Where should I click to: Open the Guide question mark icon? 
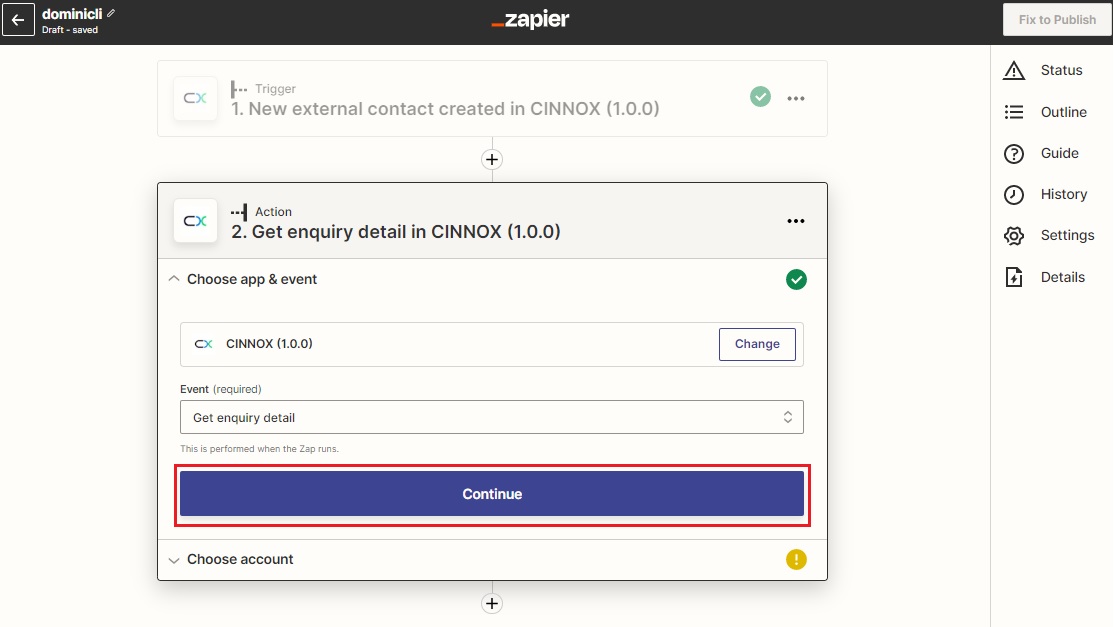(1014, 154)
